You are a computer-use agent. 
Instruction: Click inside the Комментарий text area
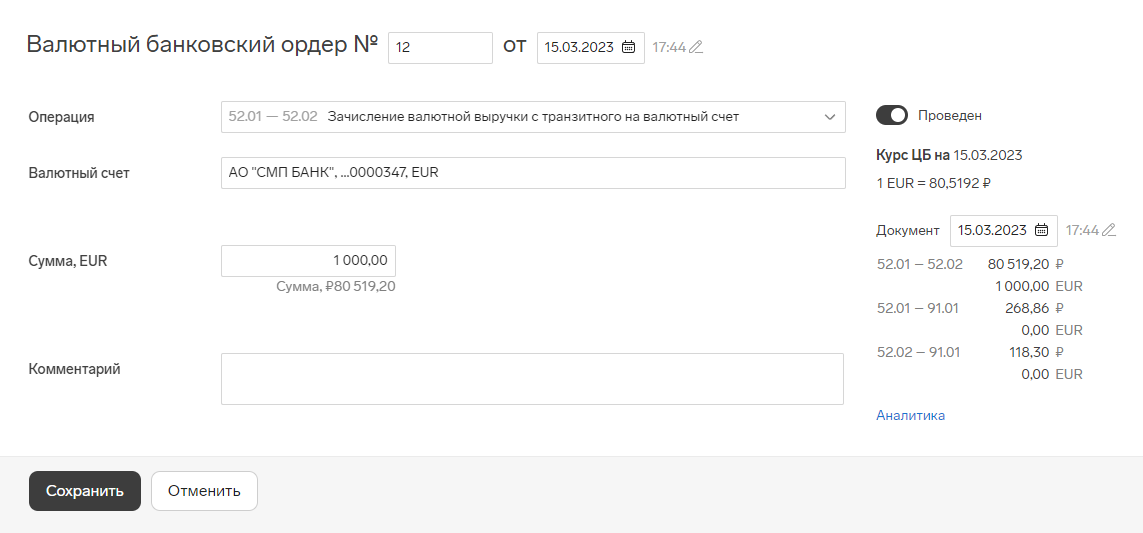click(x=532, y=379)
